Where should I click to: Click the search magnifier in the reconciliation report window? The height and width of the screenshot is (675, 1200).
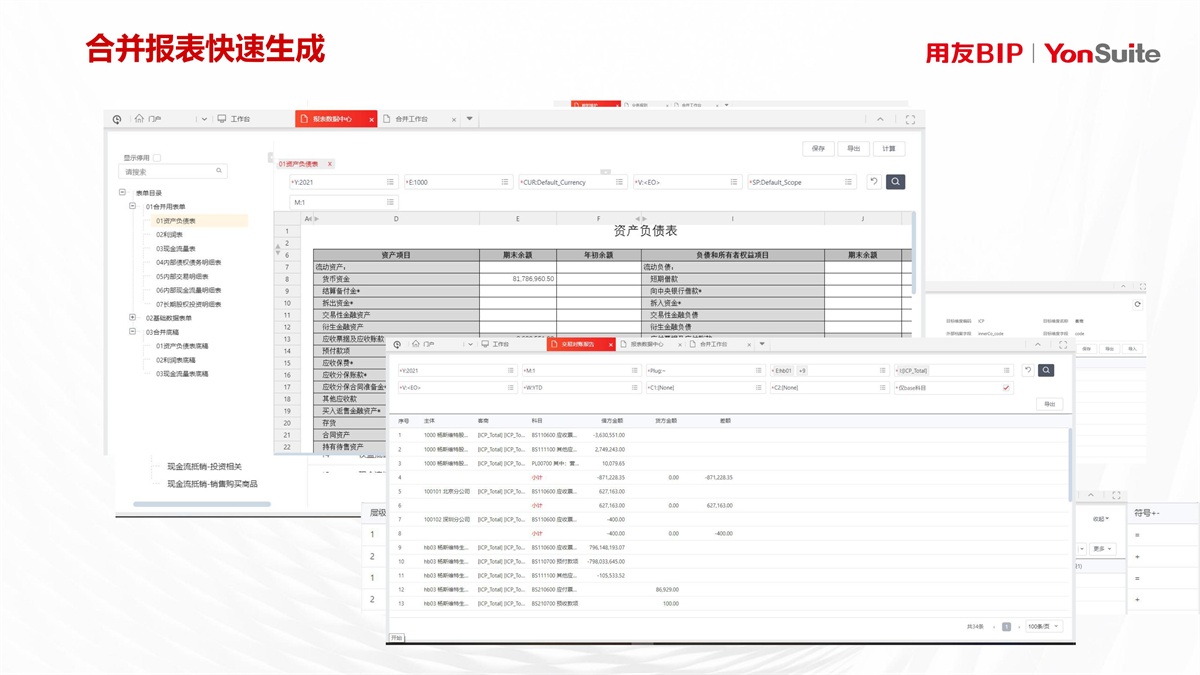[1046, 370]
